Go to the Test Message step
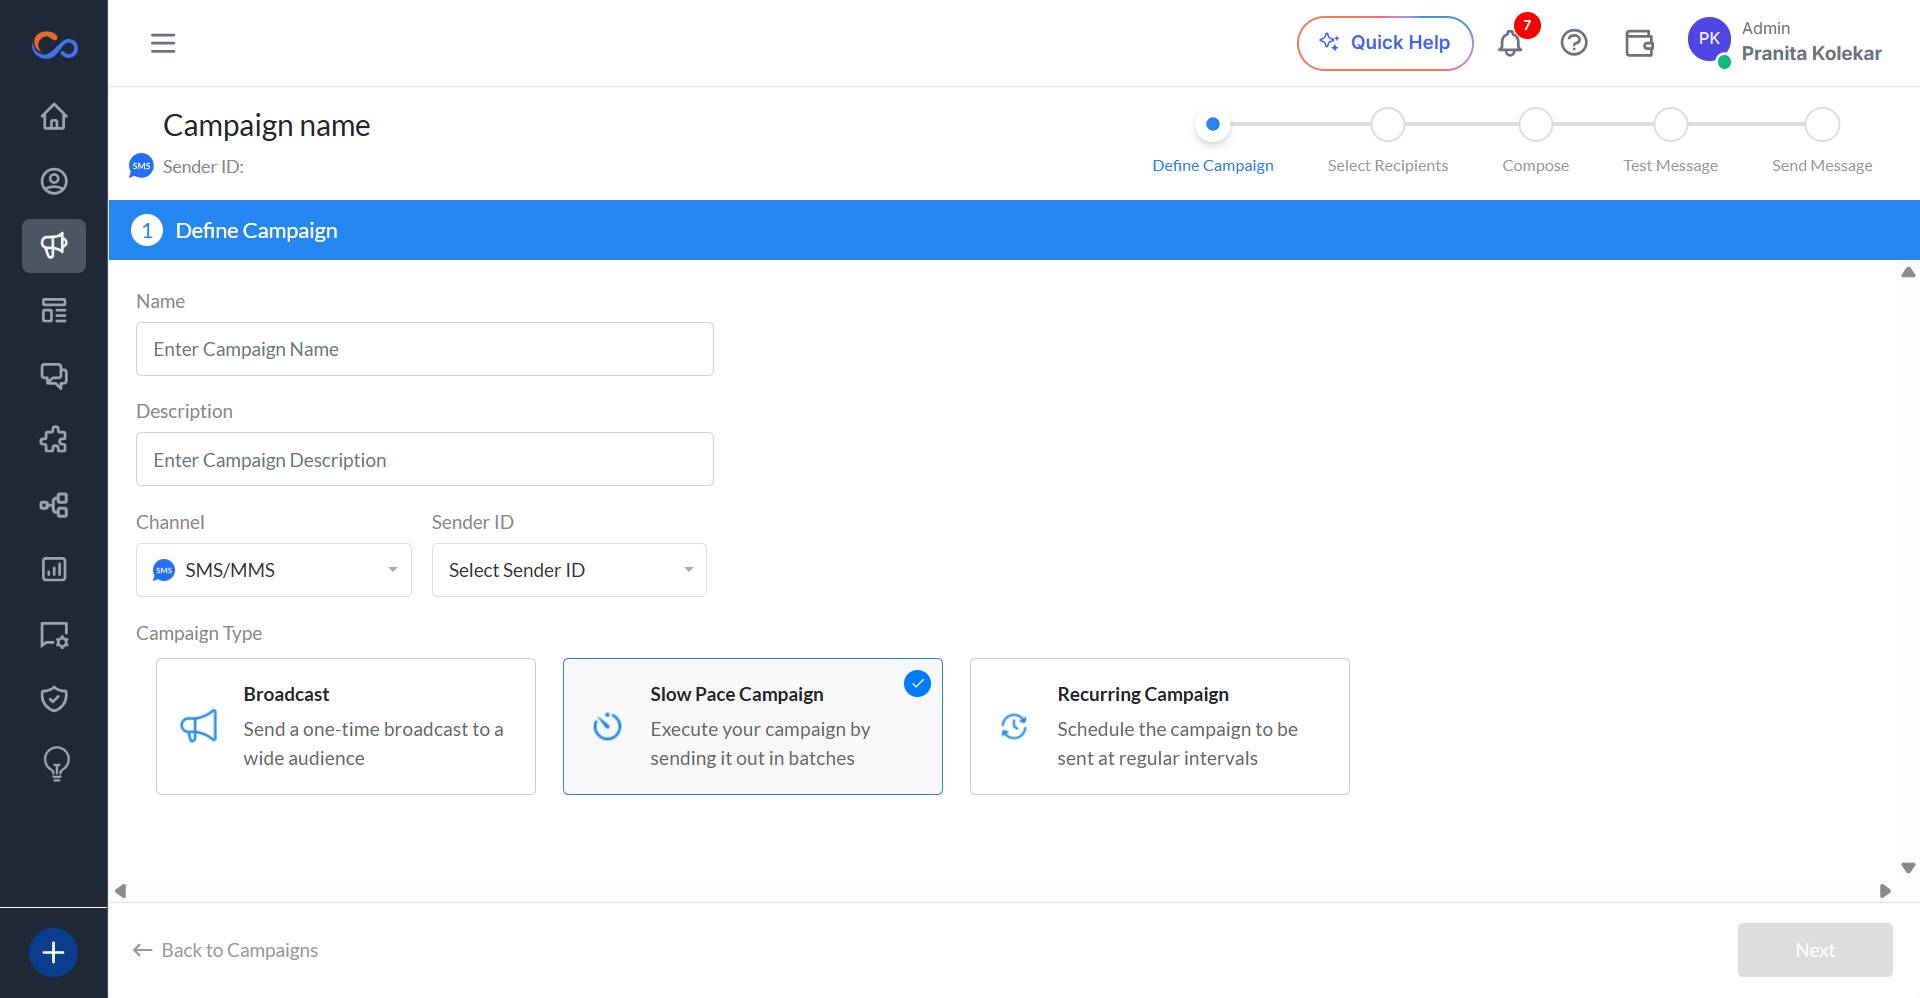 [1671, 125]
